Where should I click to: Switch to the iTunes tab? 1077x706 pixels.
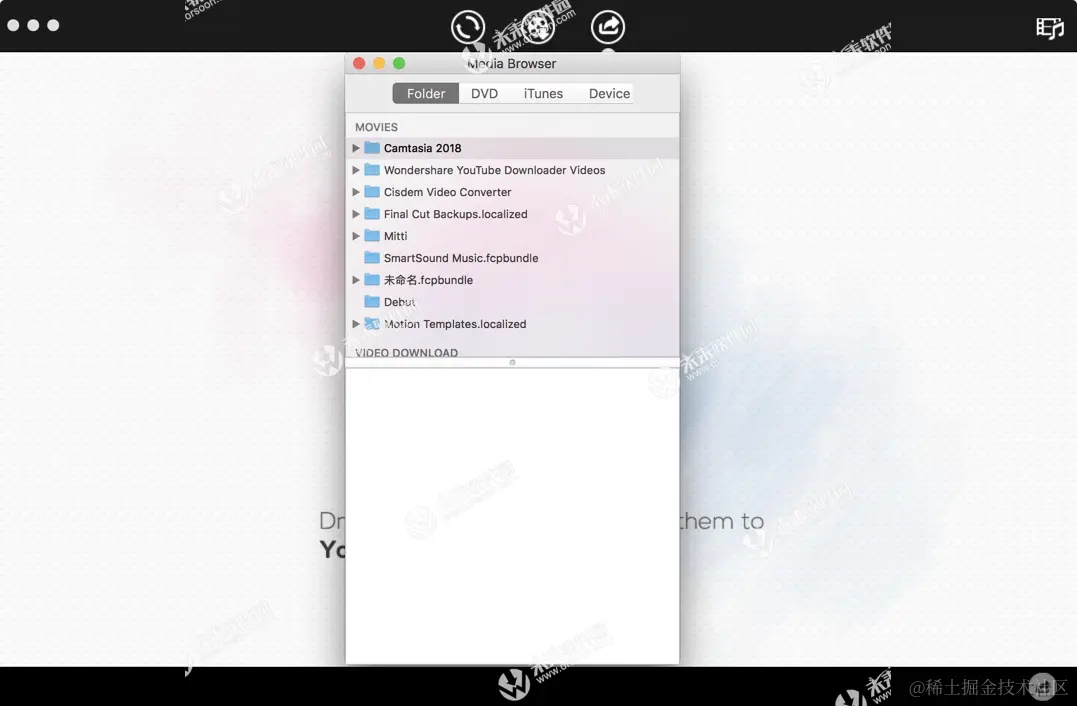(543, 93)
